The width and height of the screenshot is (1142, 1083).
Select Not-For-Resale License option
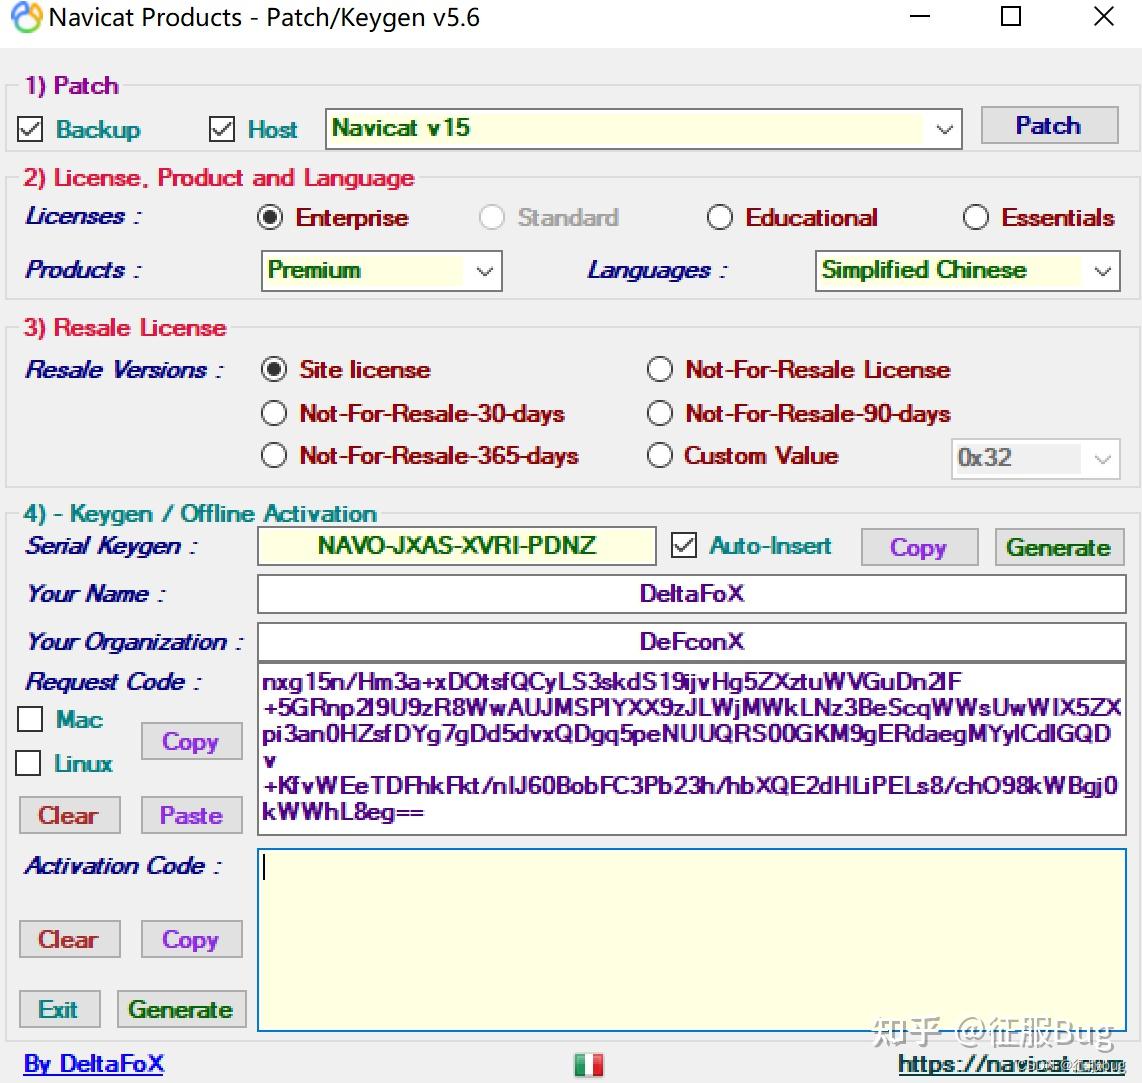pos(660,369)
